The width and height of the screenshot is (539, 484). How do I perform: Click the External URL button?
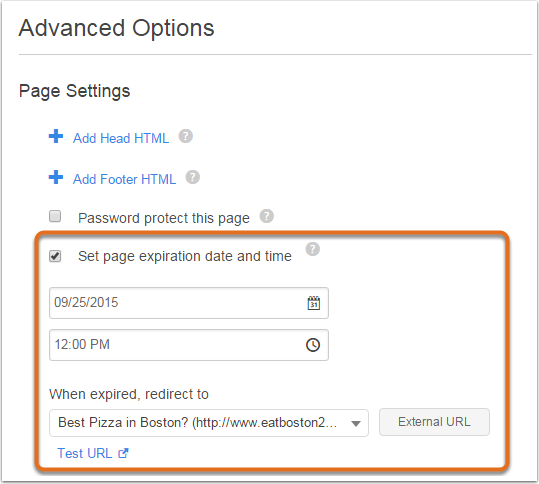tap(434, 422)
